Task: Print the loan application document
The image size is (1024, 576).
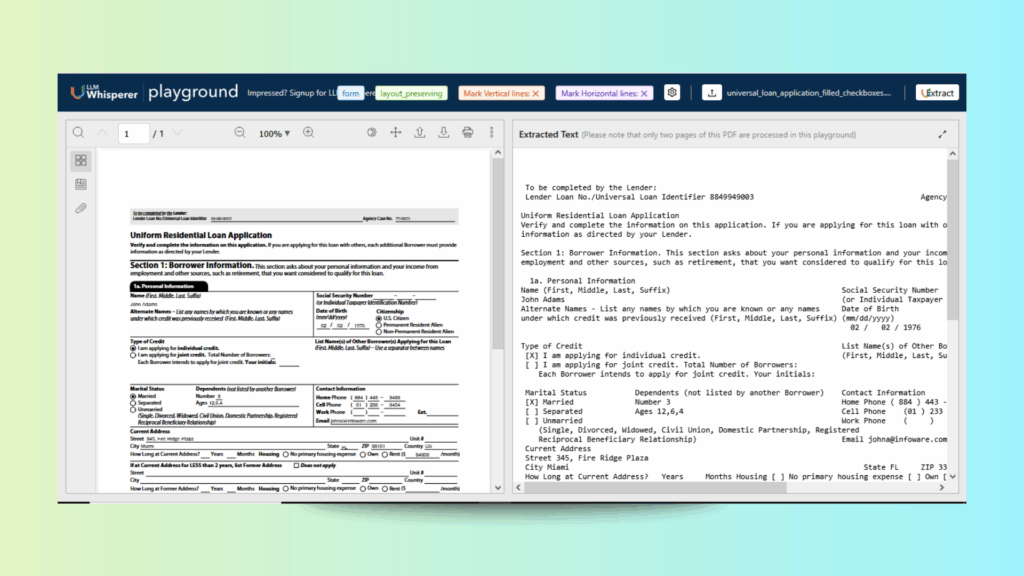Action: coord(467,133)
